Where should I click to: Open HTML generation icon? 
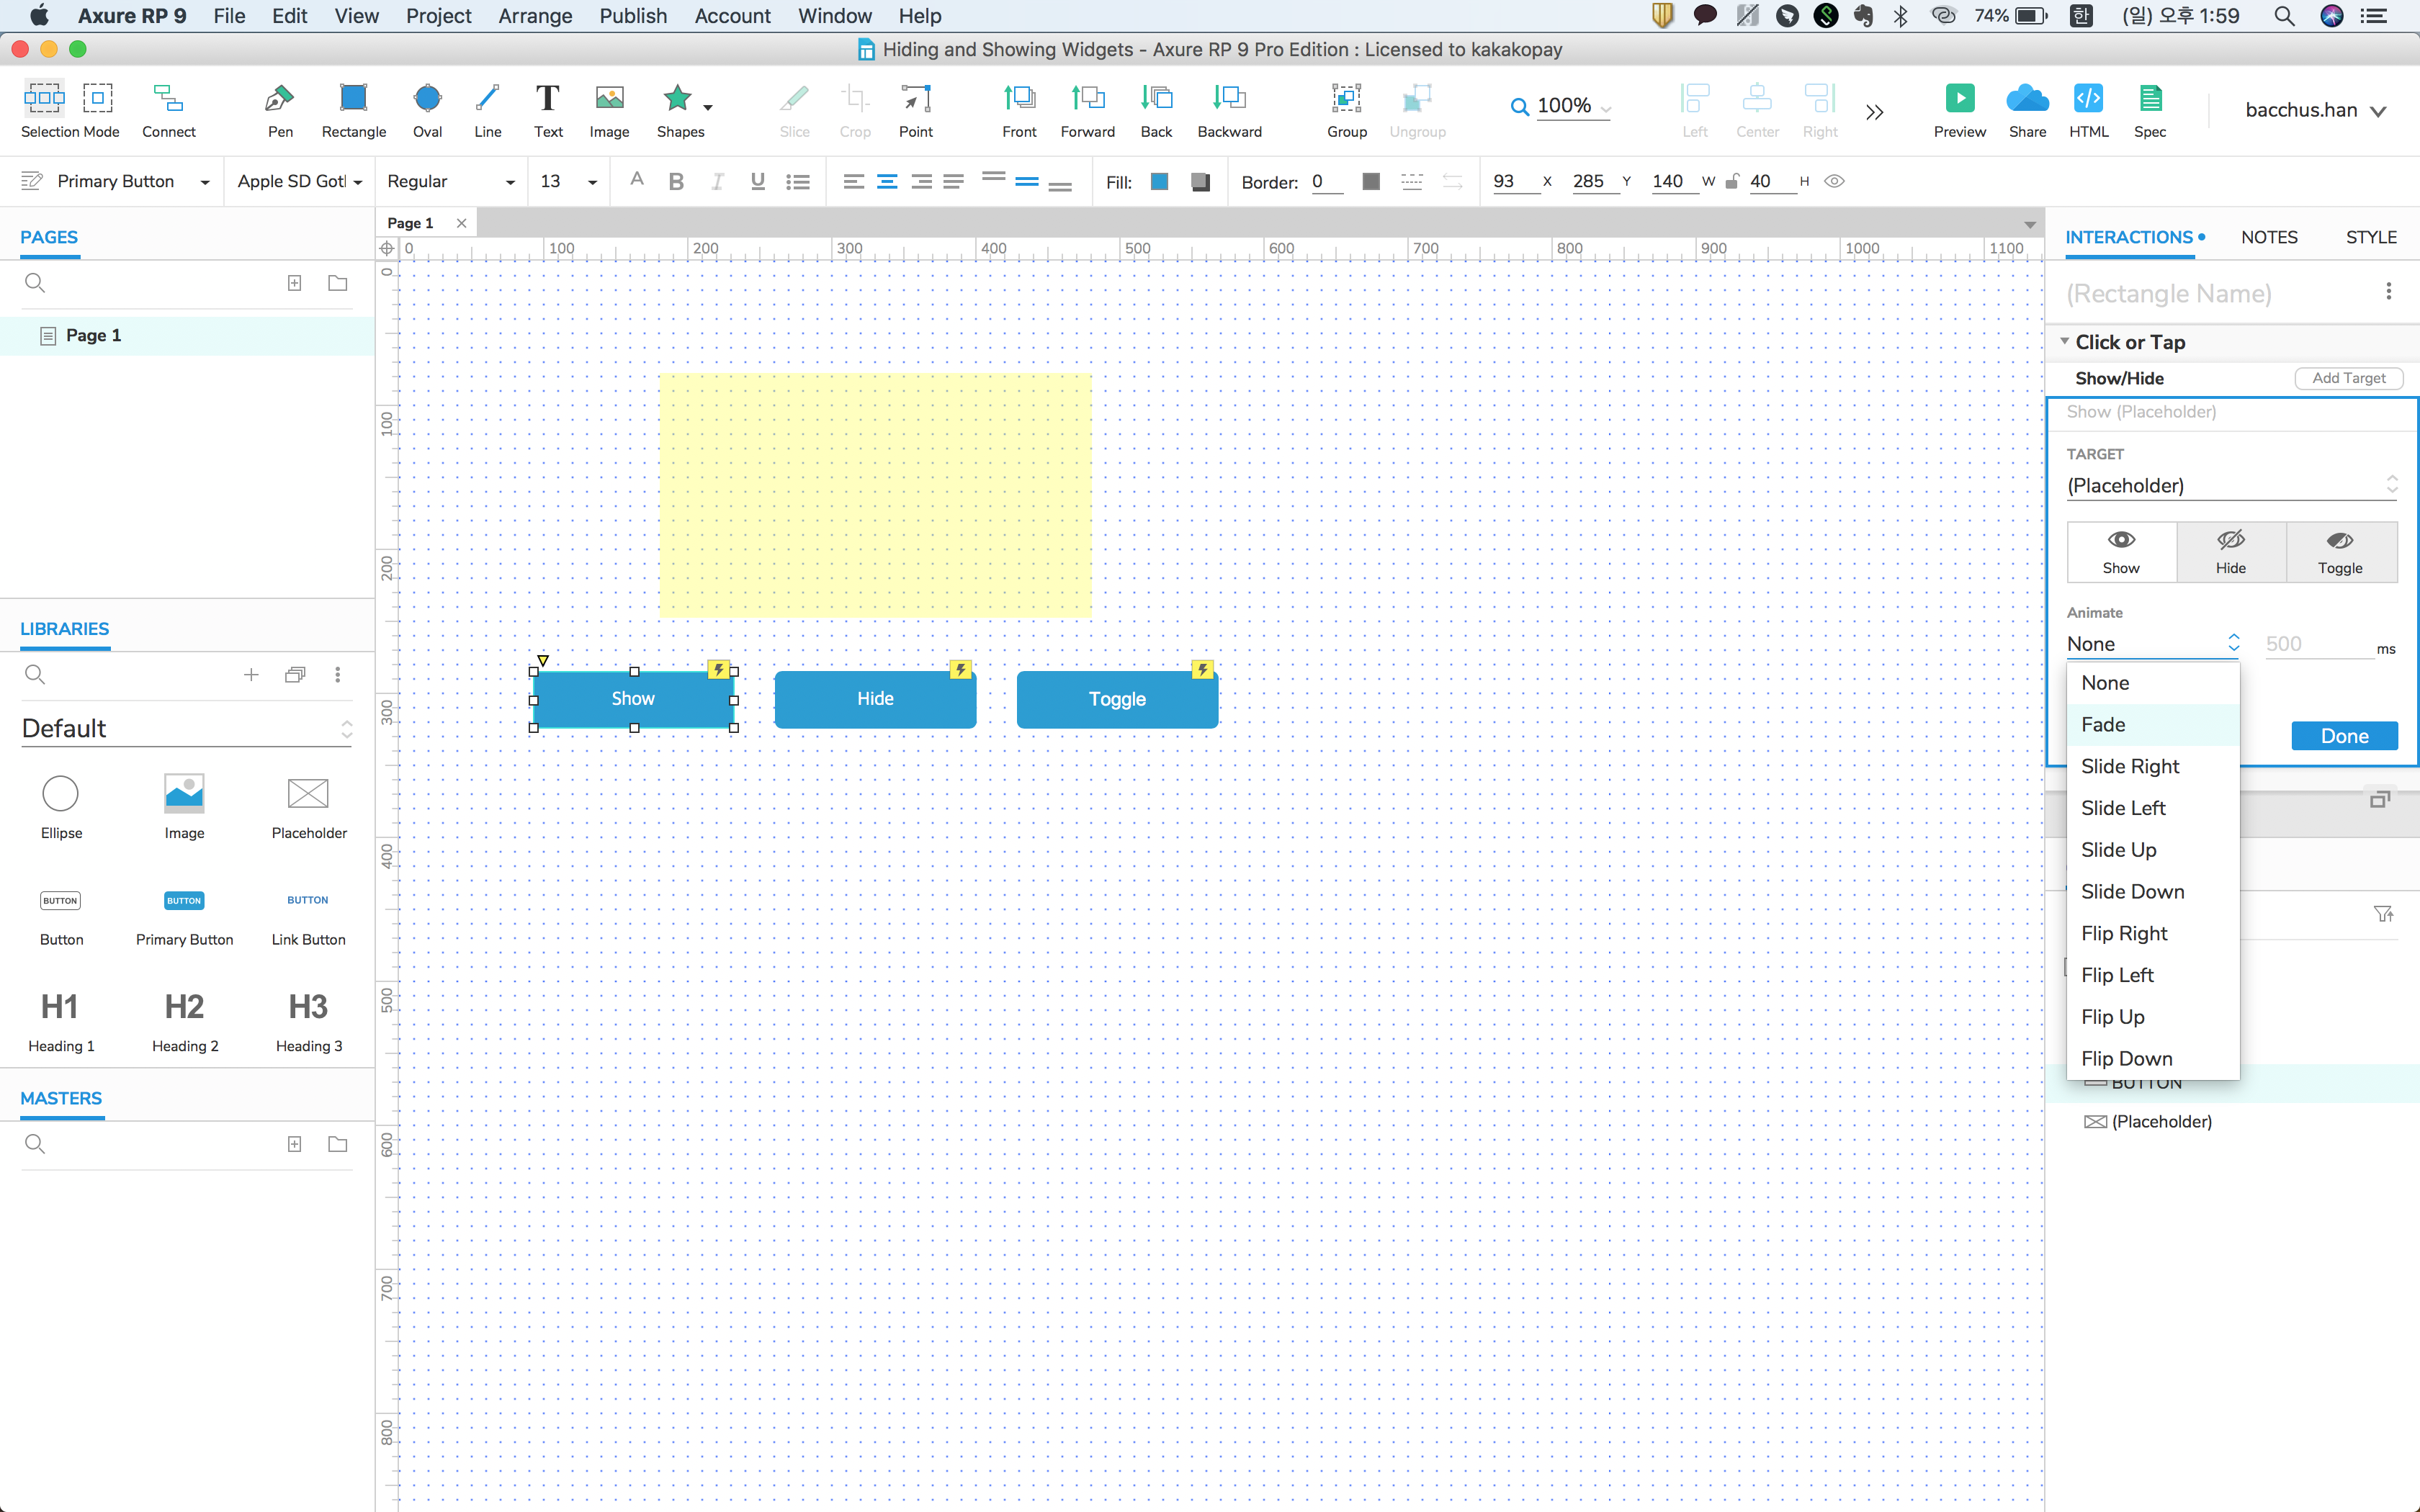(x=2088, y=99)
